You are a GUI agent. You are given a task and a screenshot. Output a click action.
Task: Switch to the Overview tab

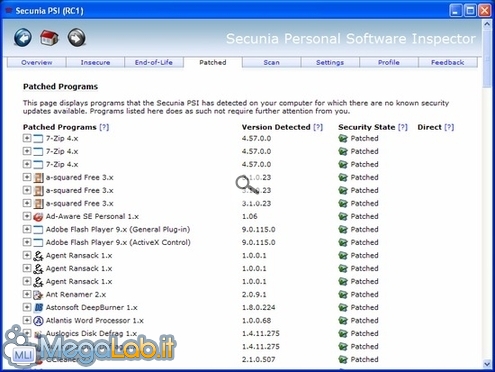point(37,62)
